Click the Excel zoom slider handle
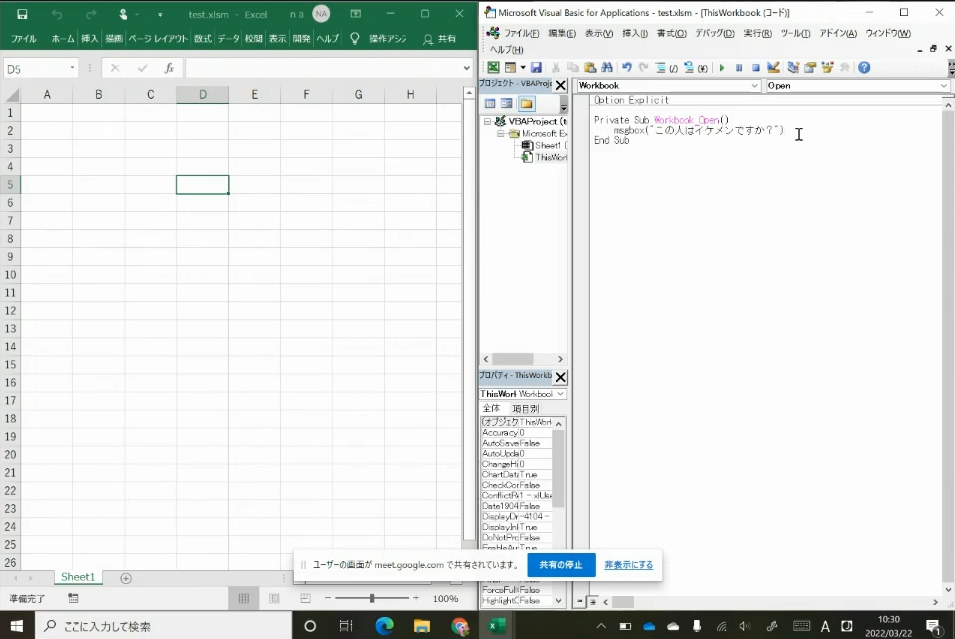The height and width of the screenshot is (639, 955). 372,598
